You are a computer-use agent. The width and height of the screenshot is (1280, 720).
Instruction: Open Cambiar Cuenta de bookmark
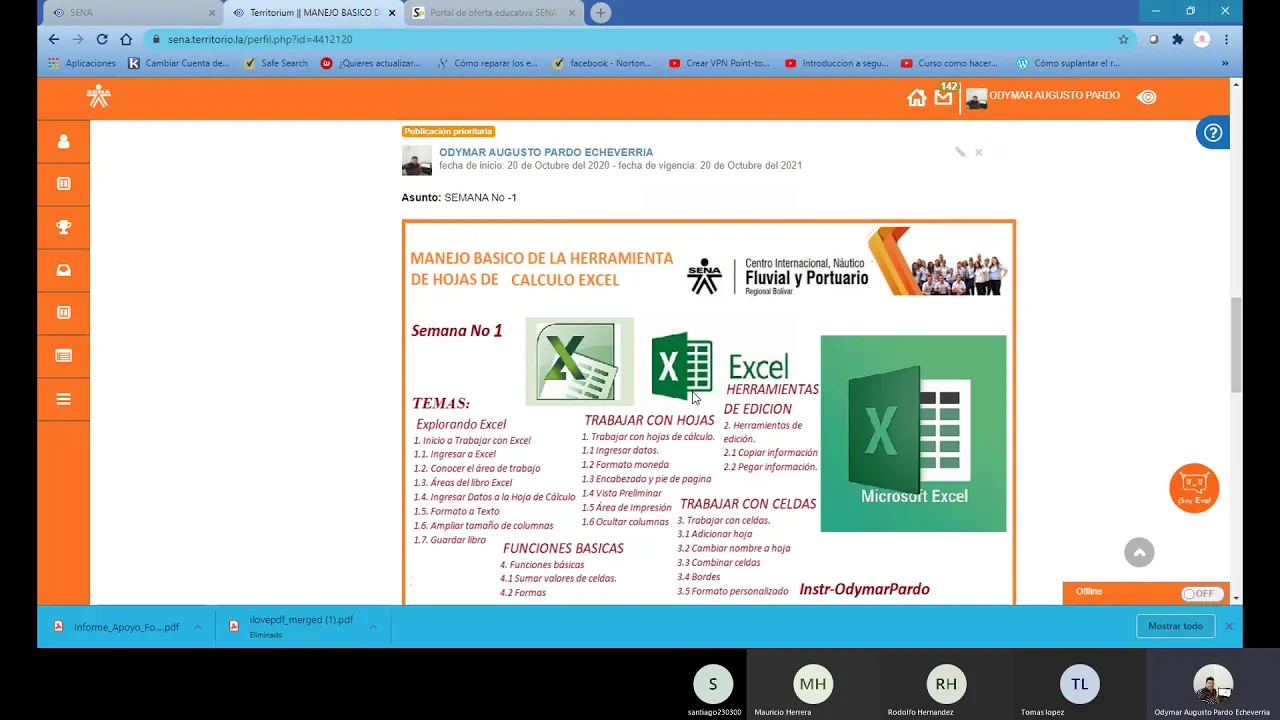point(178,63)
